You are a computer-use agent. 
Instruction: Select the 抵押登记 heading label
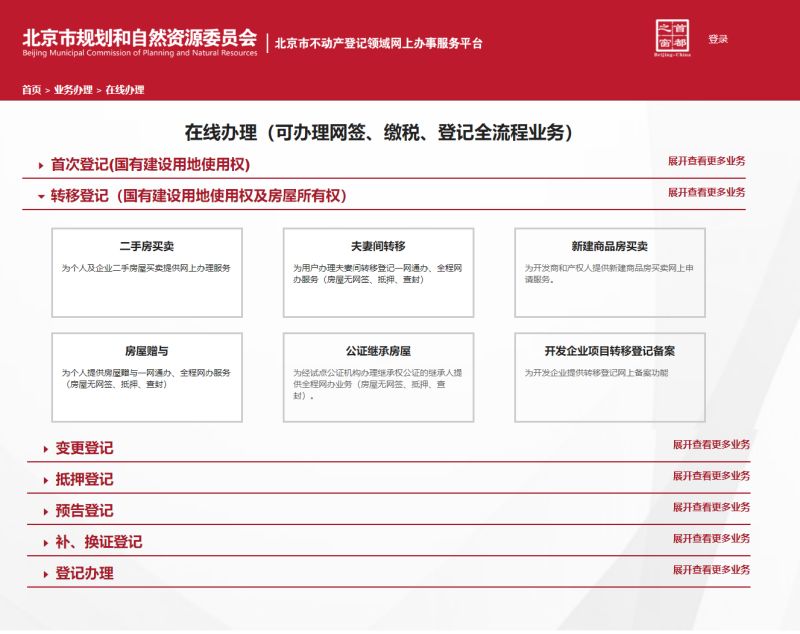[x=84, y=479]
